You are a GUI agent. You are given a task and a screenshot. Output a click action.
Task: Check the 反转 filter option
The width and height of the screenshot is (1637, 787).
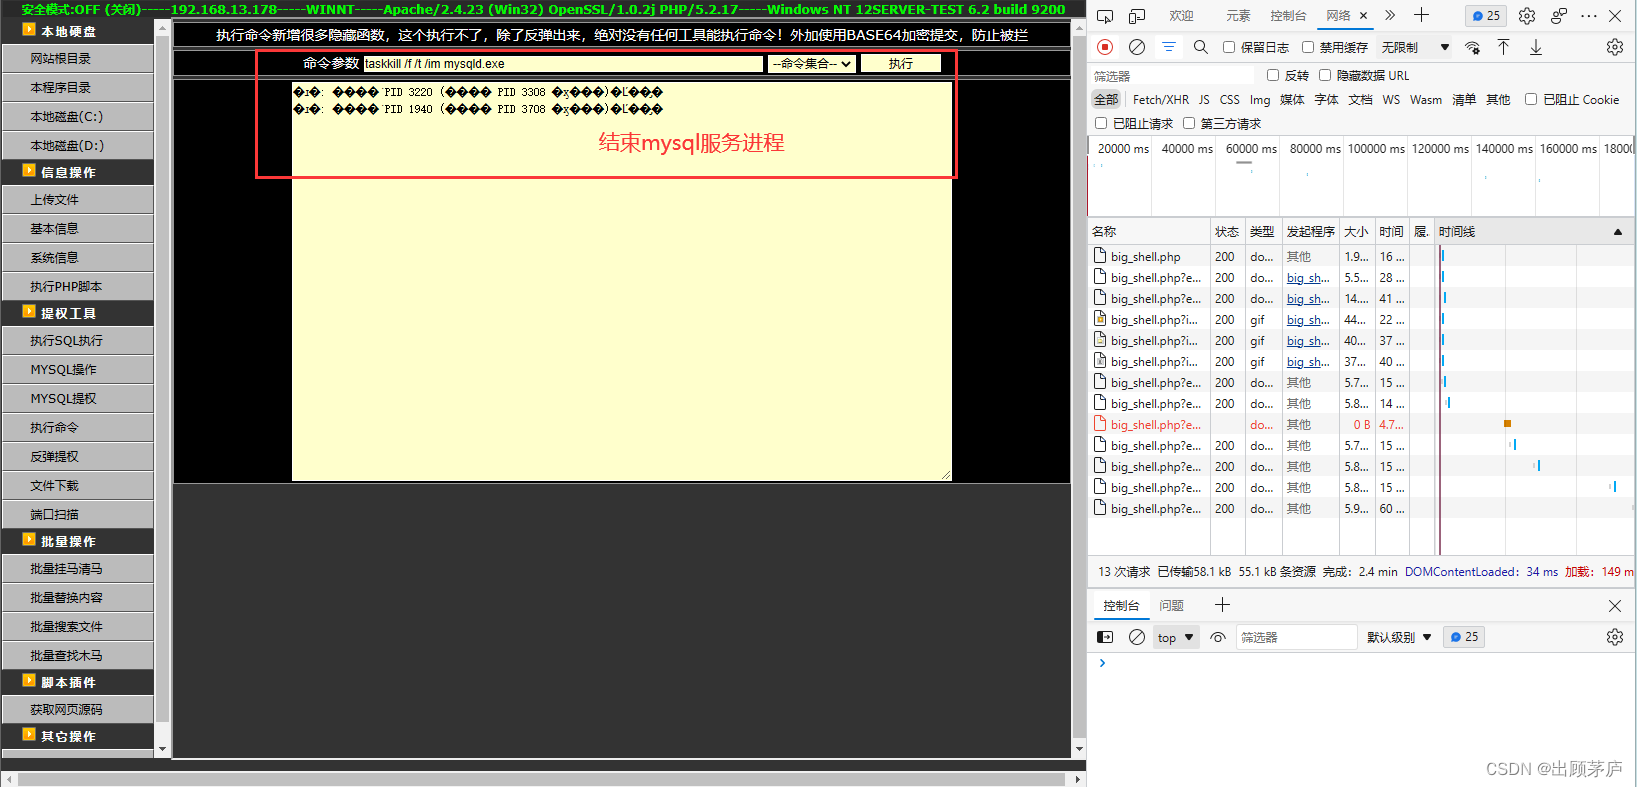pos(1273,75)
